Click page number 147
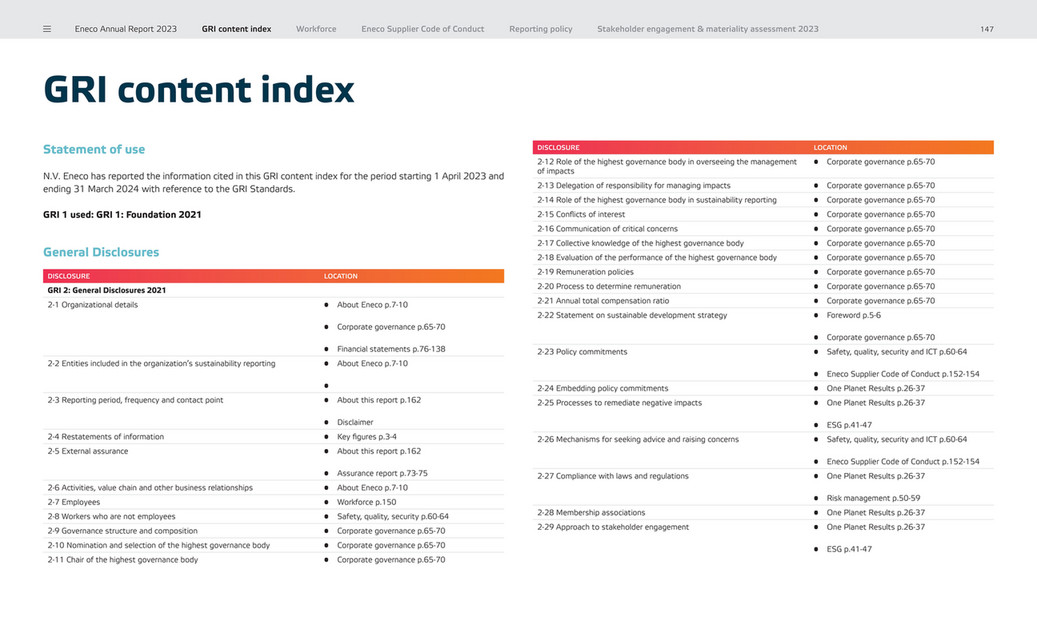 tap(987, 29)
